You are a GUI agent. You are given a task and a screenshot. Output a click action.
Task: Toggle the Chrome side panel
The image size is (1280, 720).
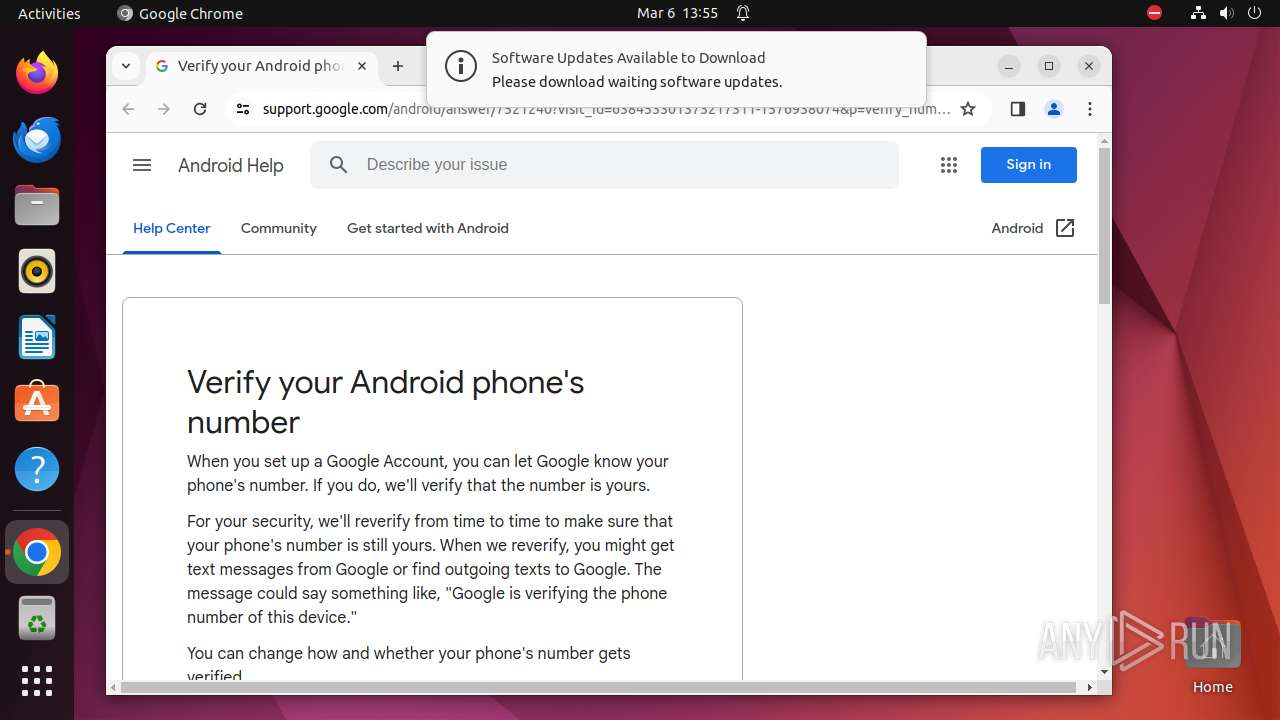(1018, 109)
